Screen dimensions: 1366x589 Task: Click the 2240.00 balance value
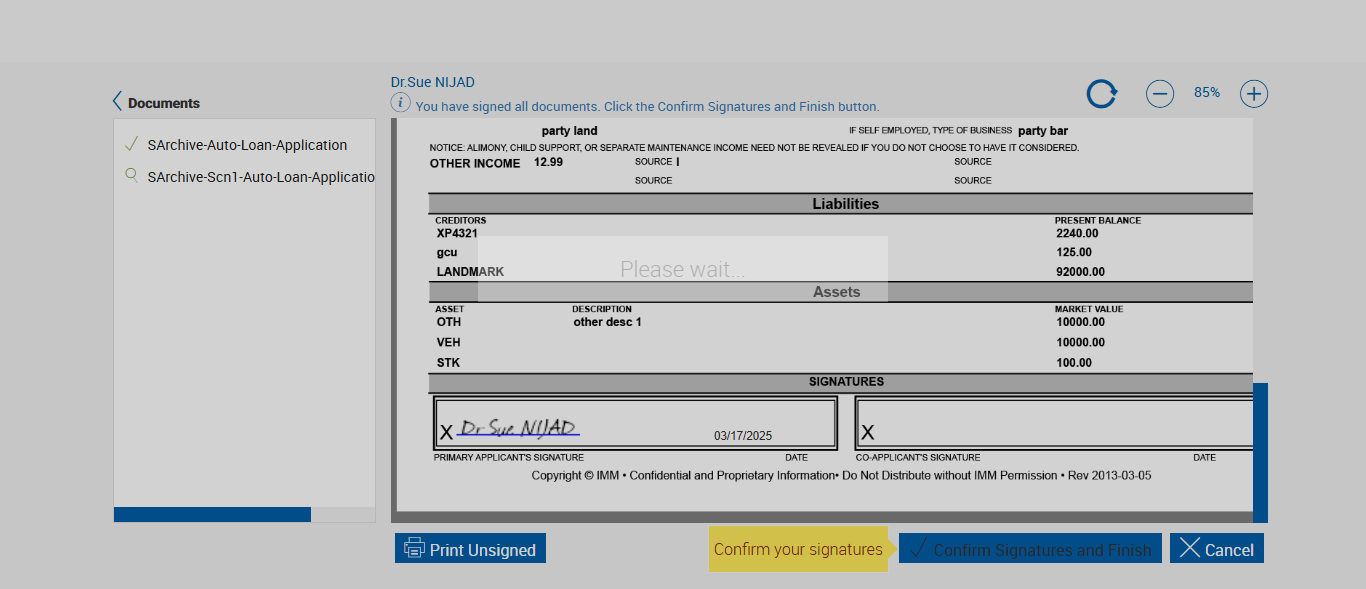1077,233
